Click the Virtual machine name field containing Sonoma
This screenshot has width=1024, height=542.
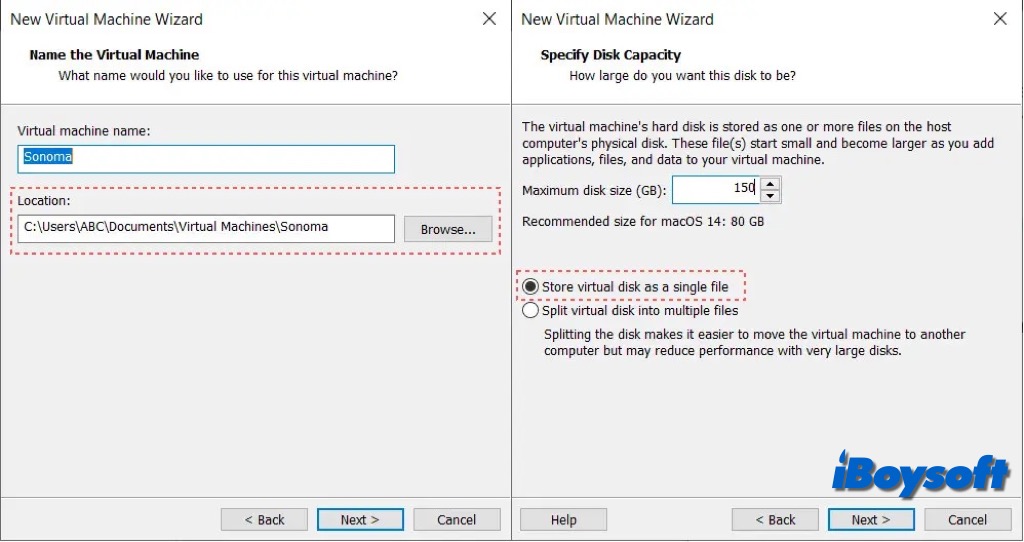pyautogui.click(x=206, y=158)
